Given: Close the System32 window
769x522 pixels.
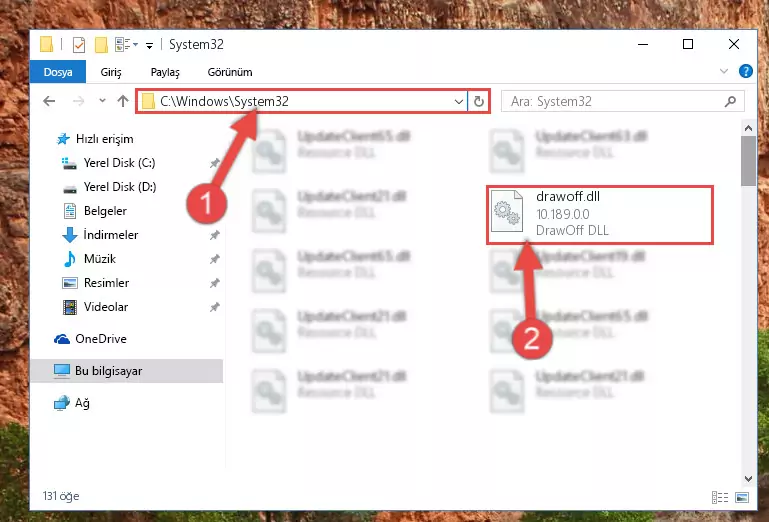Looking at the screenshot, I should [734, 44].
